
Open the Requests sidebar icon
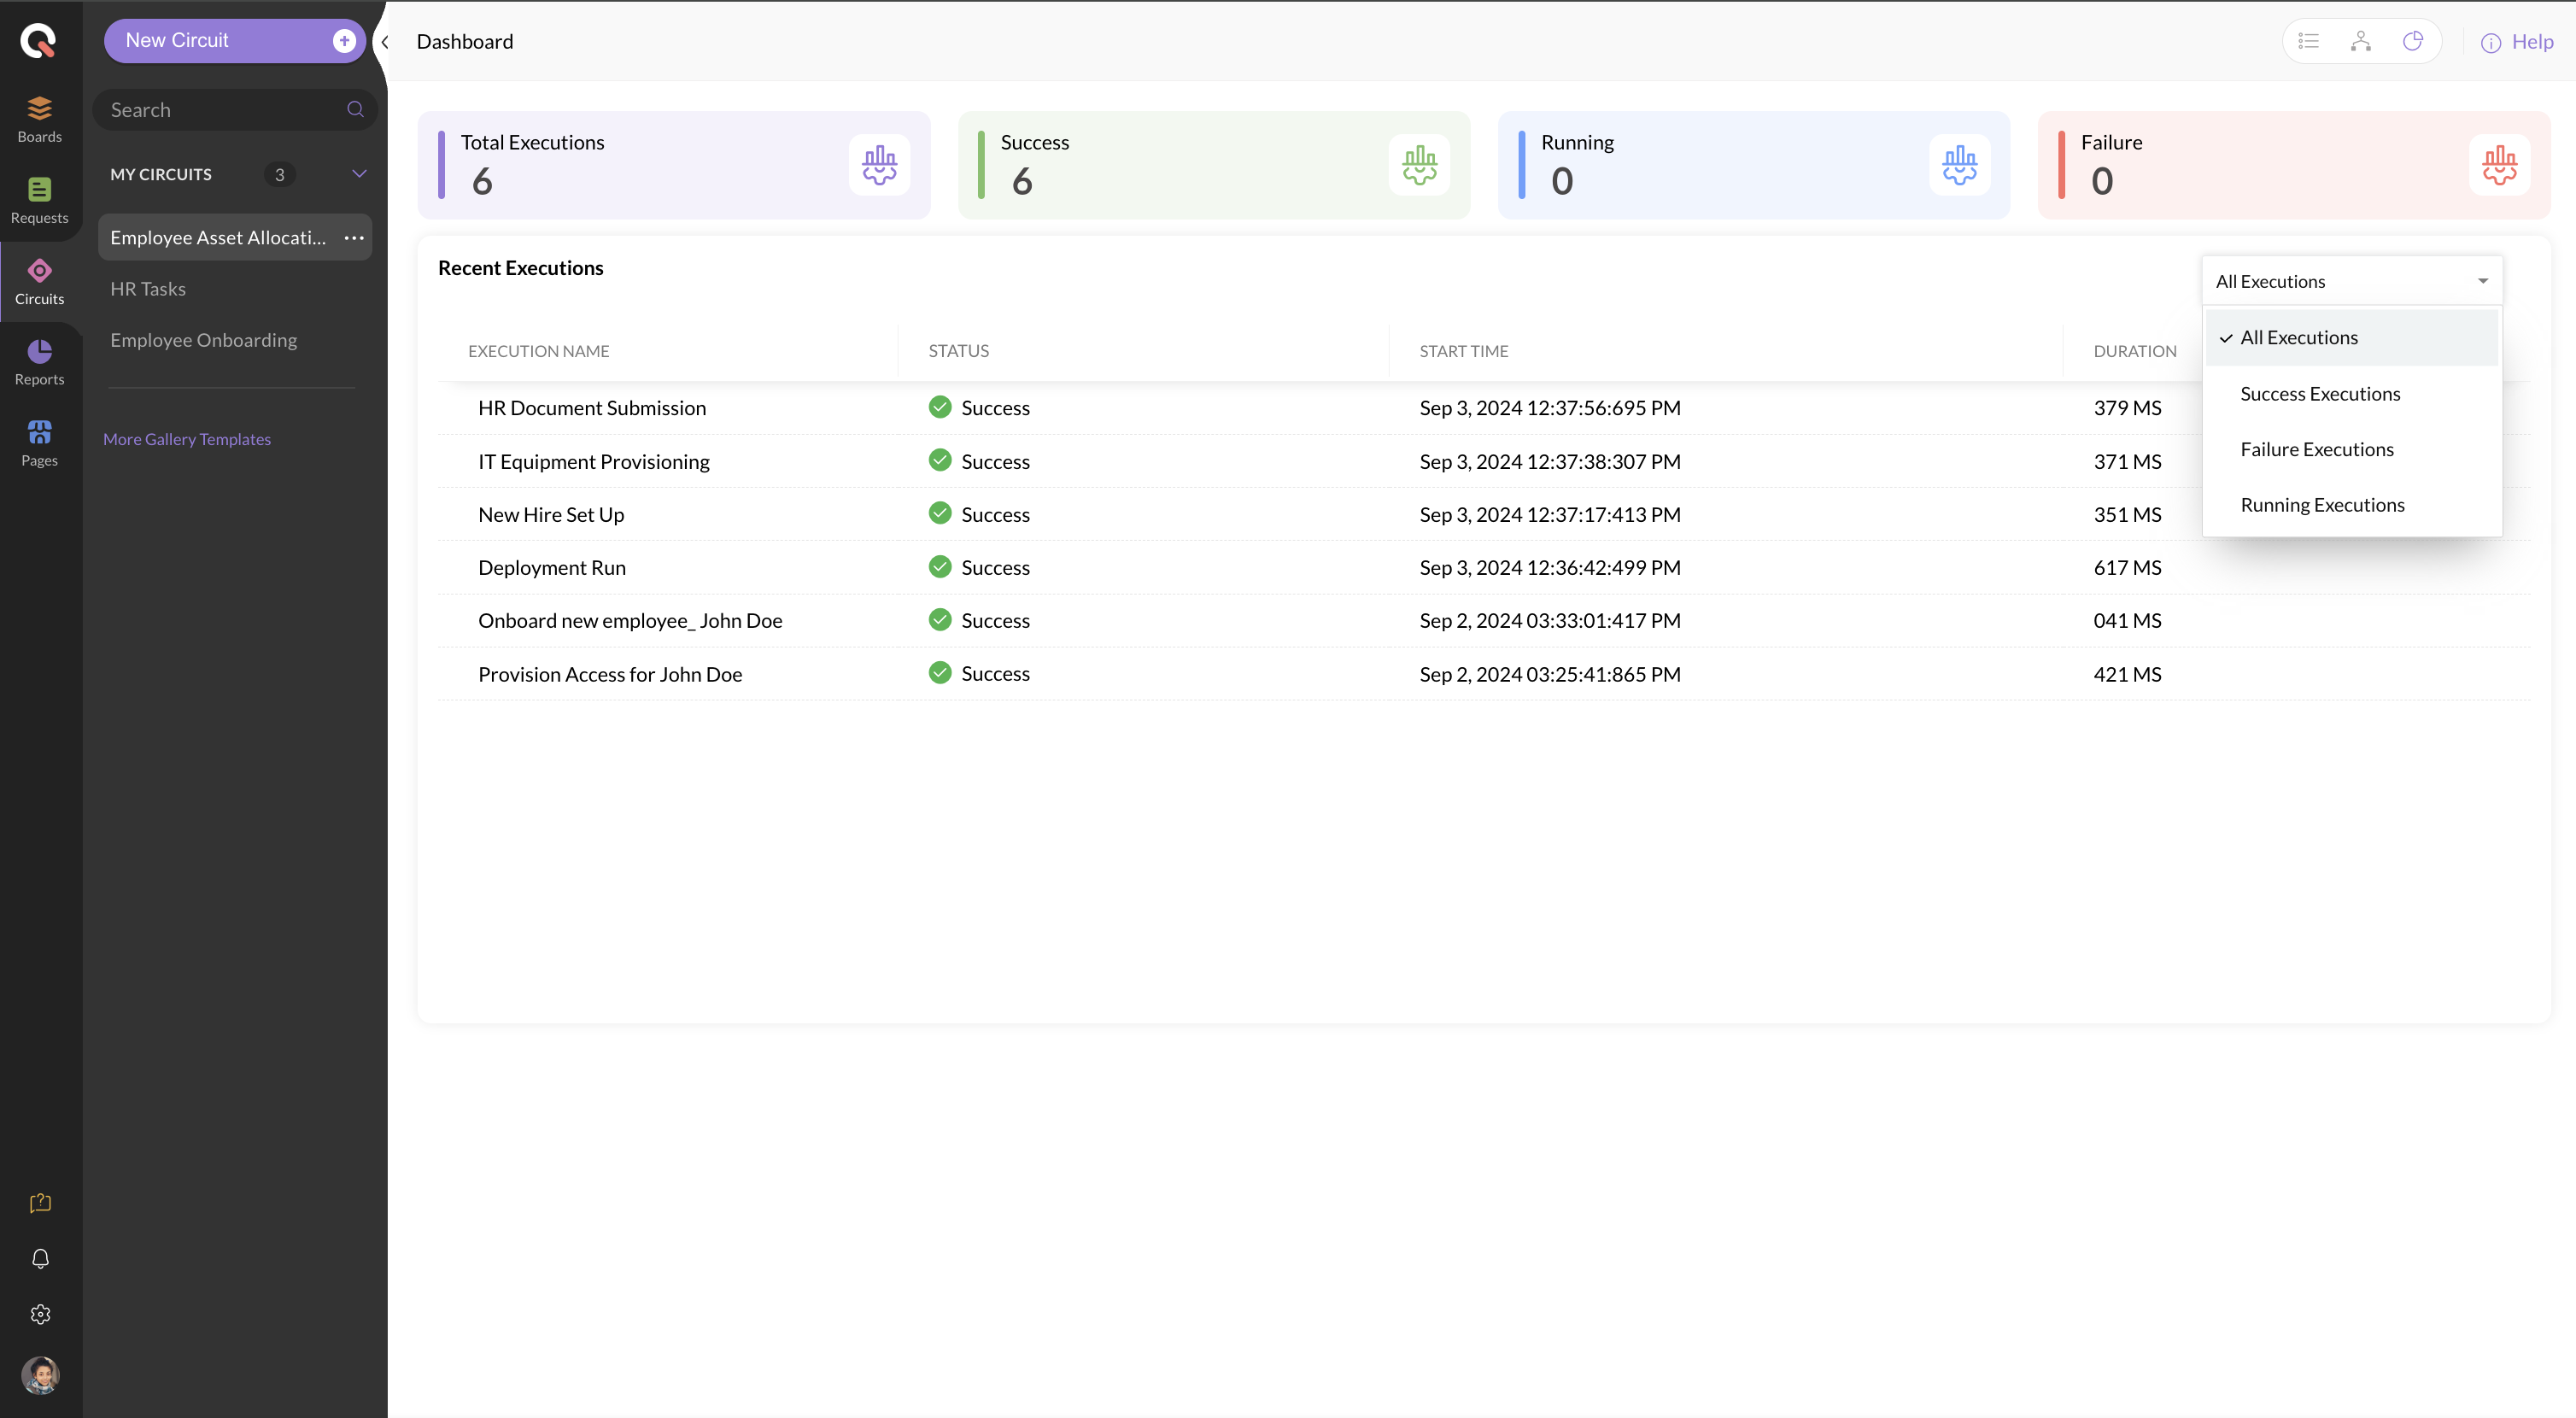tap(39, 199)
